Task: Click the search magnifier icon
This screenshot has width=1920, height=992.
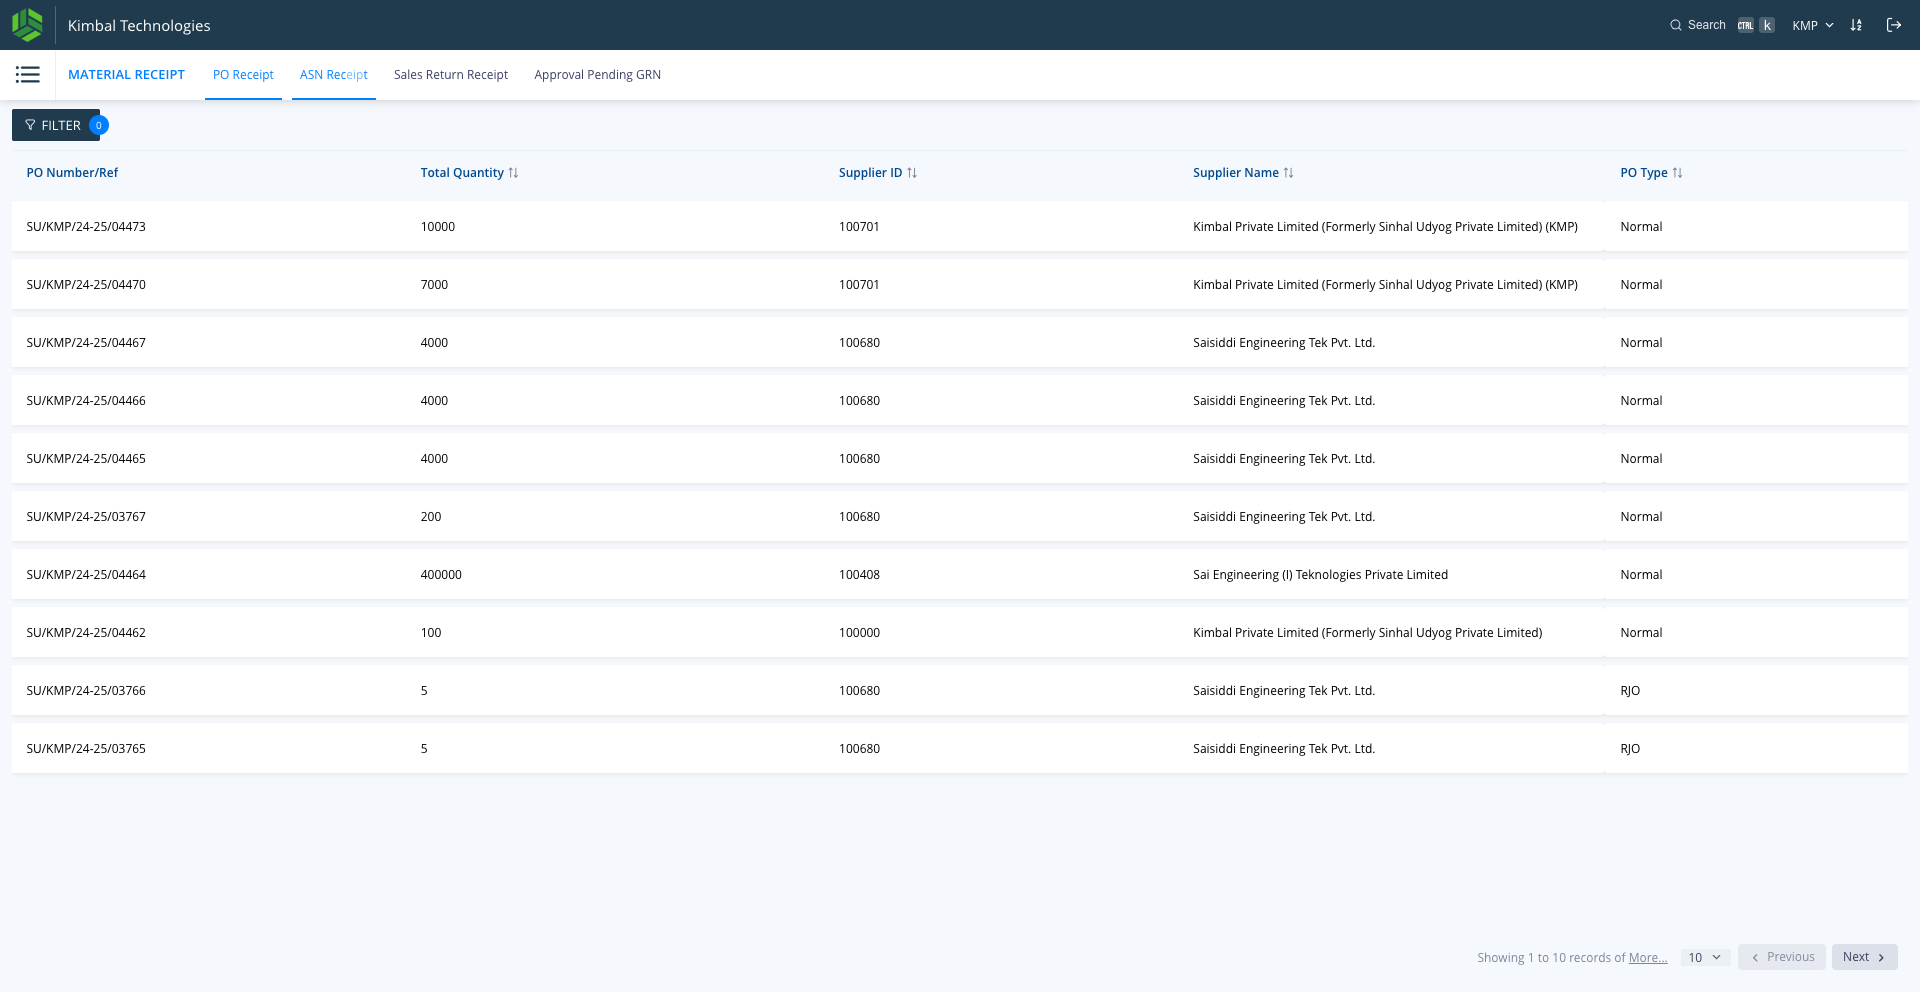Action: [x=1676, y=25]
